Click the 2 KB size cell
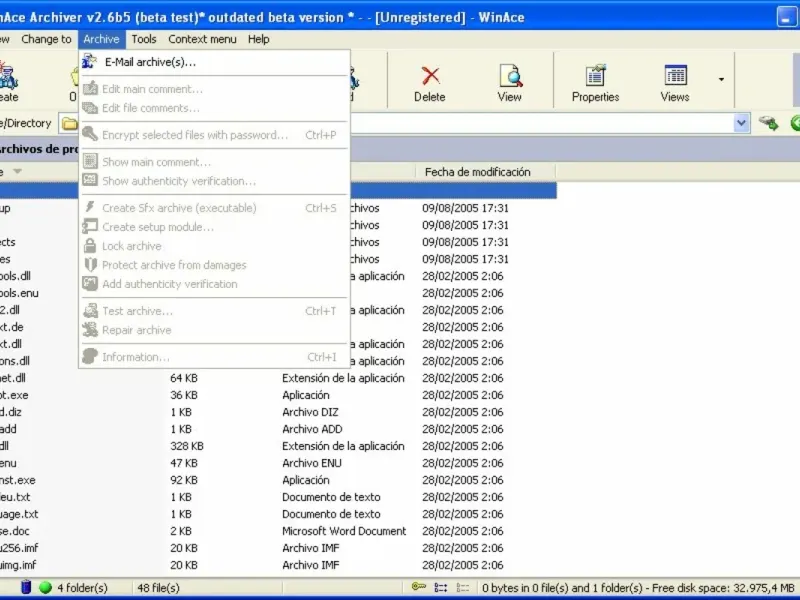Image resolution: width=800 pixels, height=600 pixels. coord(181,531)
